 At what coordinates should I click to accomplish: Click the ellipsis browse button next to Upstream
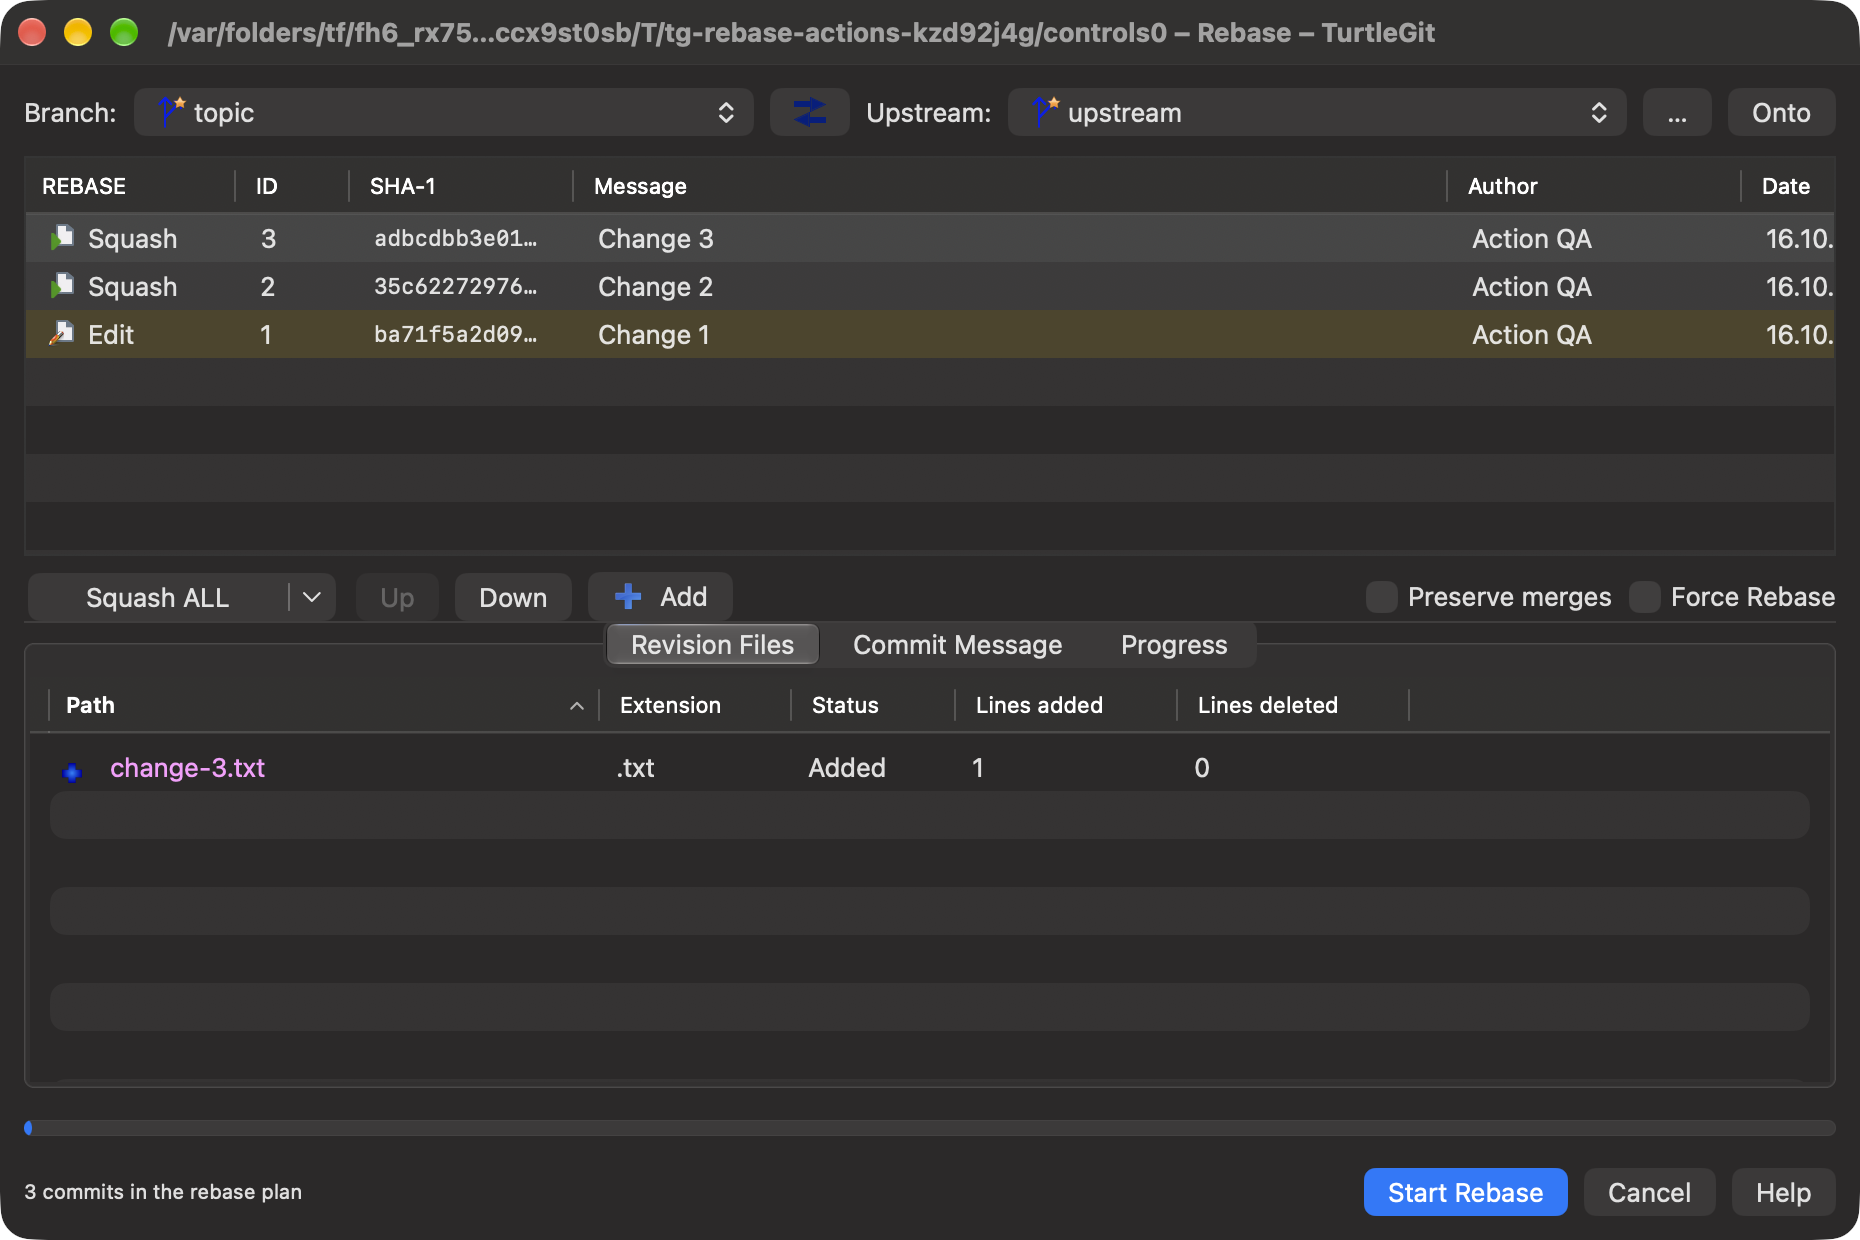point(1678,112)
